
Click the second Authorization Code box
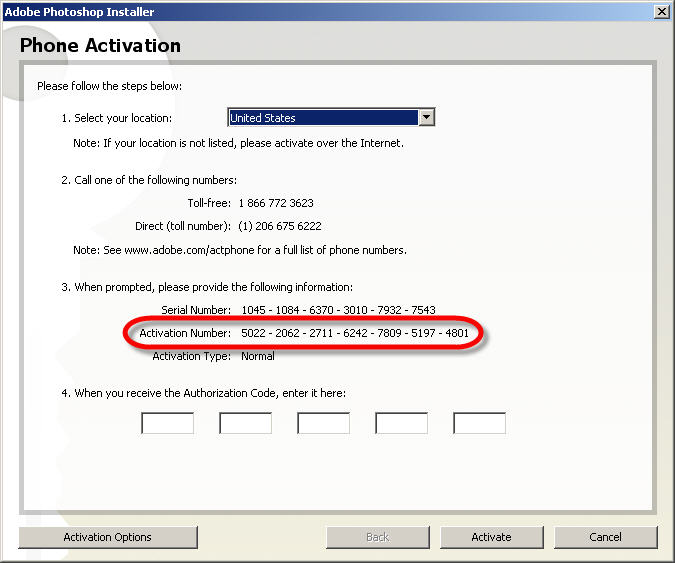(245, 423)
